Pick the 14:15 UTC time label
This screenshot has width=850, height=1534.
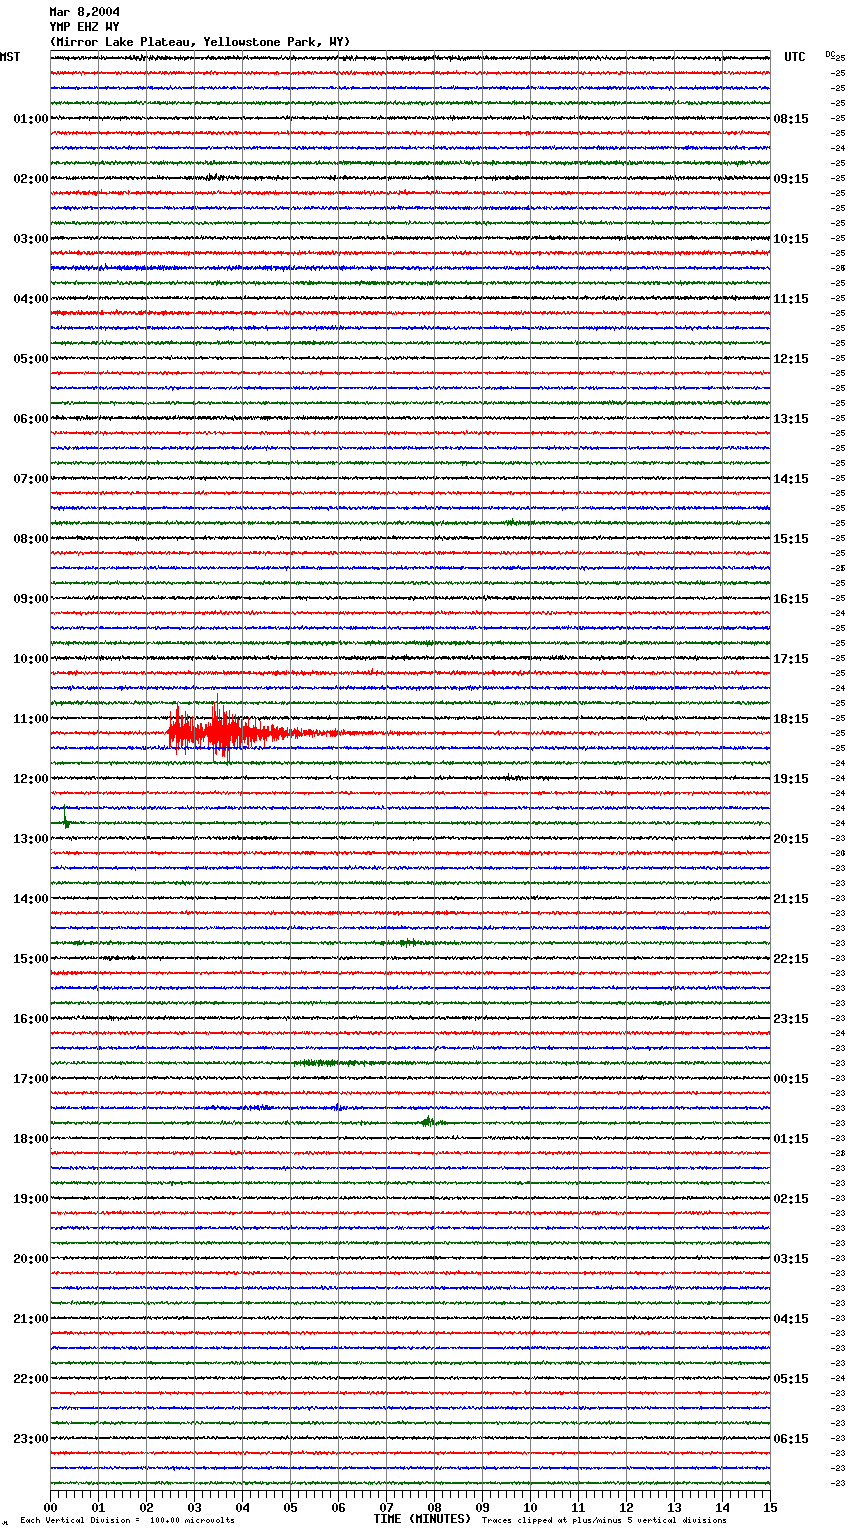point(791,479)
